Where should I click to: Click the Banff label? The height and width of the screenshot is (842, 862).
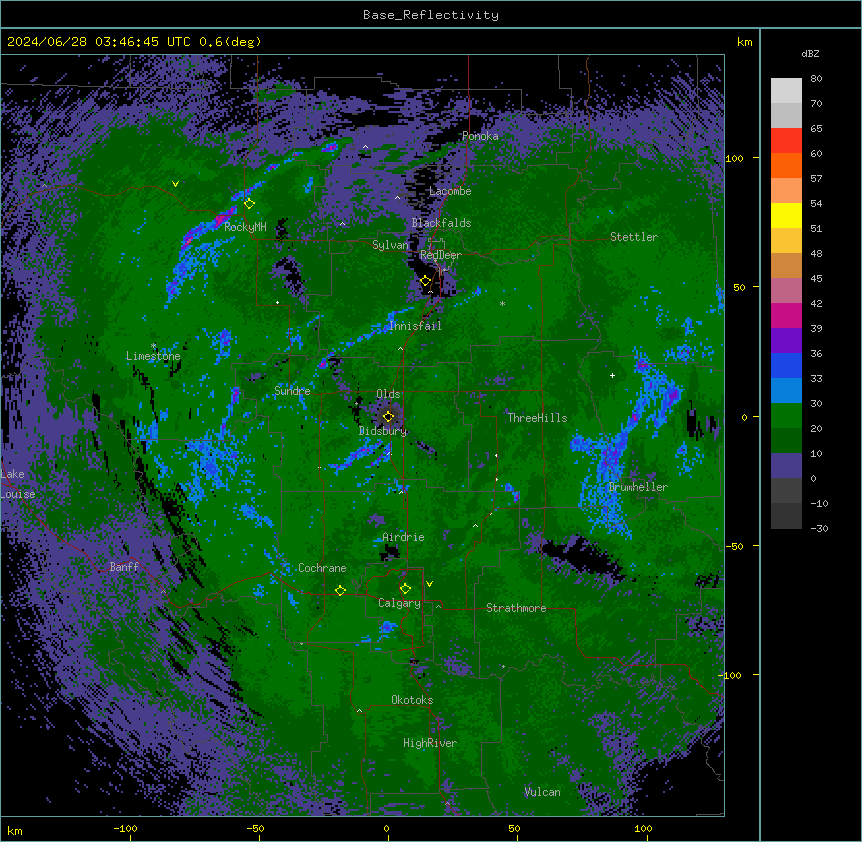[124, 567]
